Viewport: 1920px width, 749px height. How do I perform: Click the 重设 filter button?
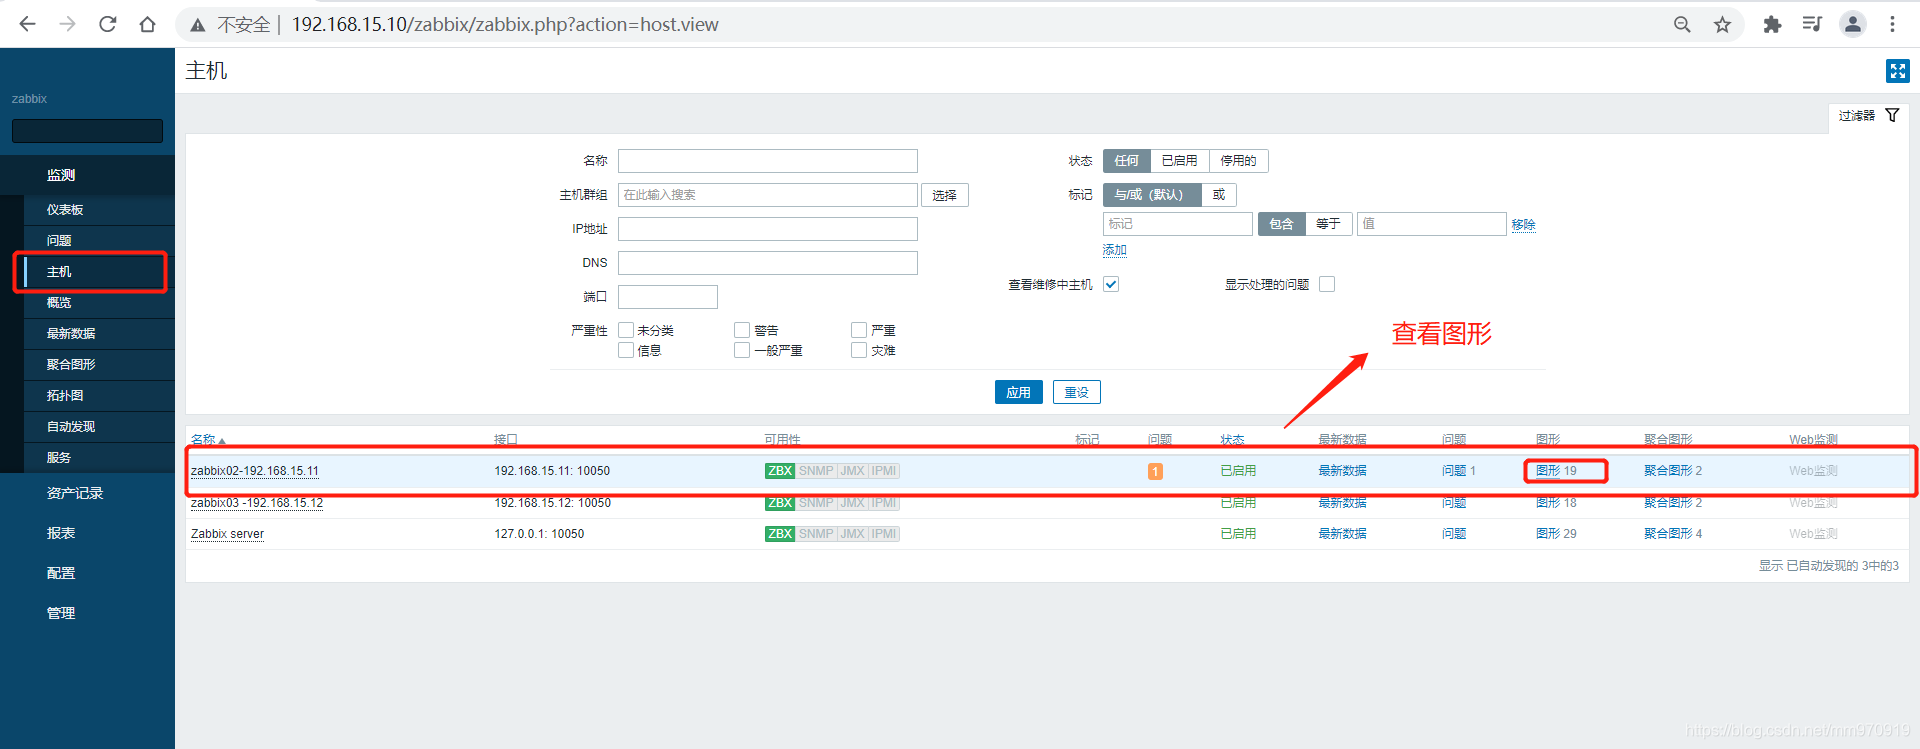click(x=1077, y=392)
